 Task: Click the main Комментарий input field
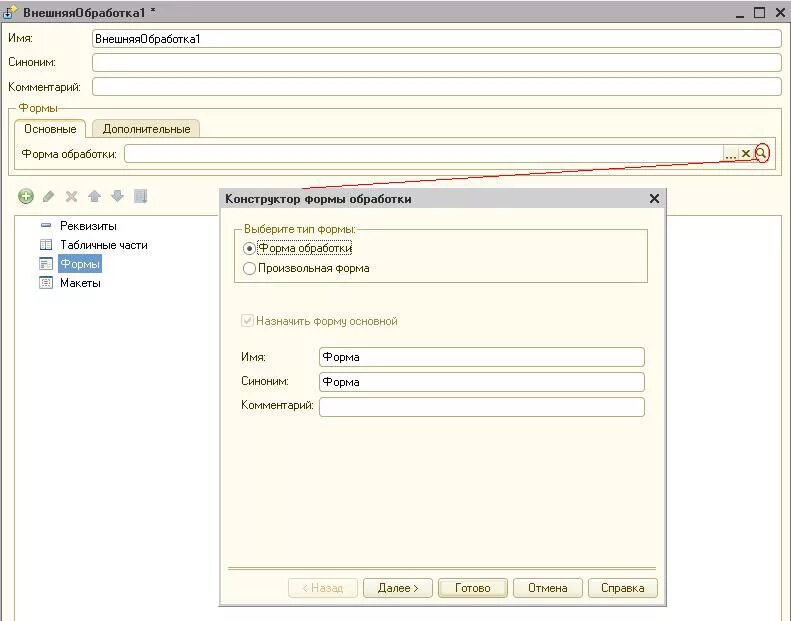pos(437,87)
